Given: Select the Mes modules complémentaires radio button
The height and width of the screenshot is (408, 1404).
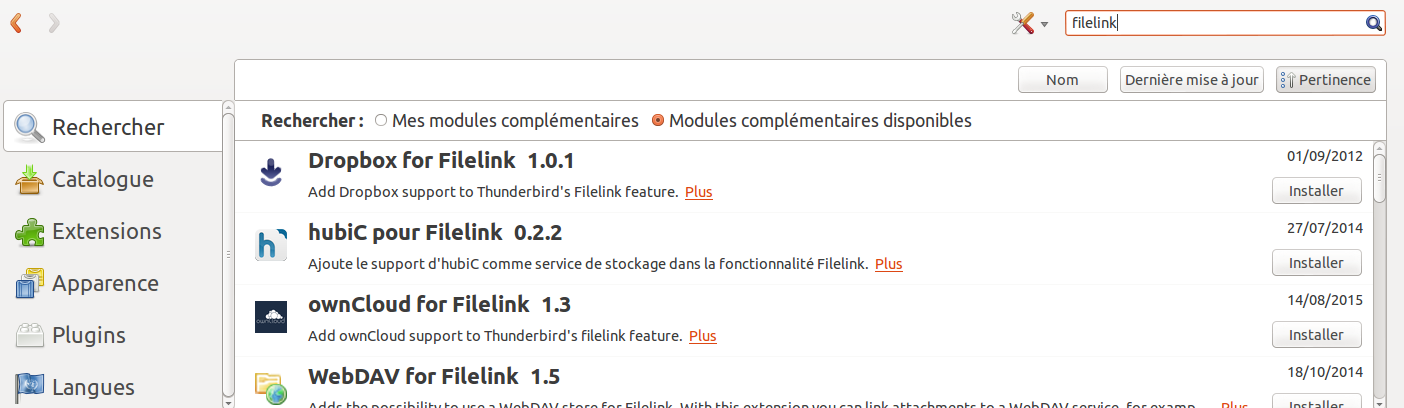Looking at the screenshot, I should [x=381, y=121].
